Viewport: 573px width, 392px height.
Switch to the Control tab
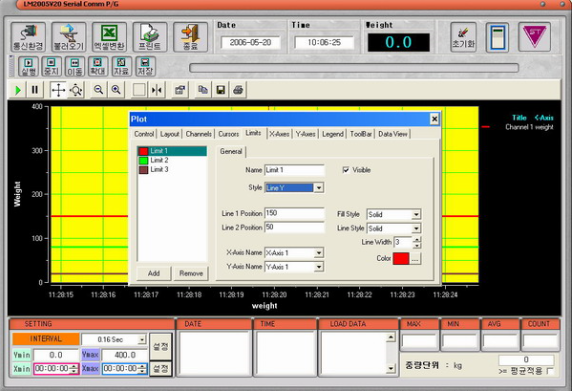144,134
